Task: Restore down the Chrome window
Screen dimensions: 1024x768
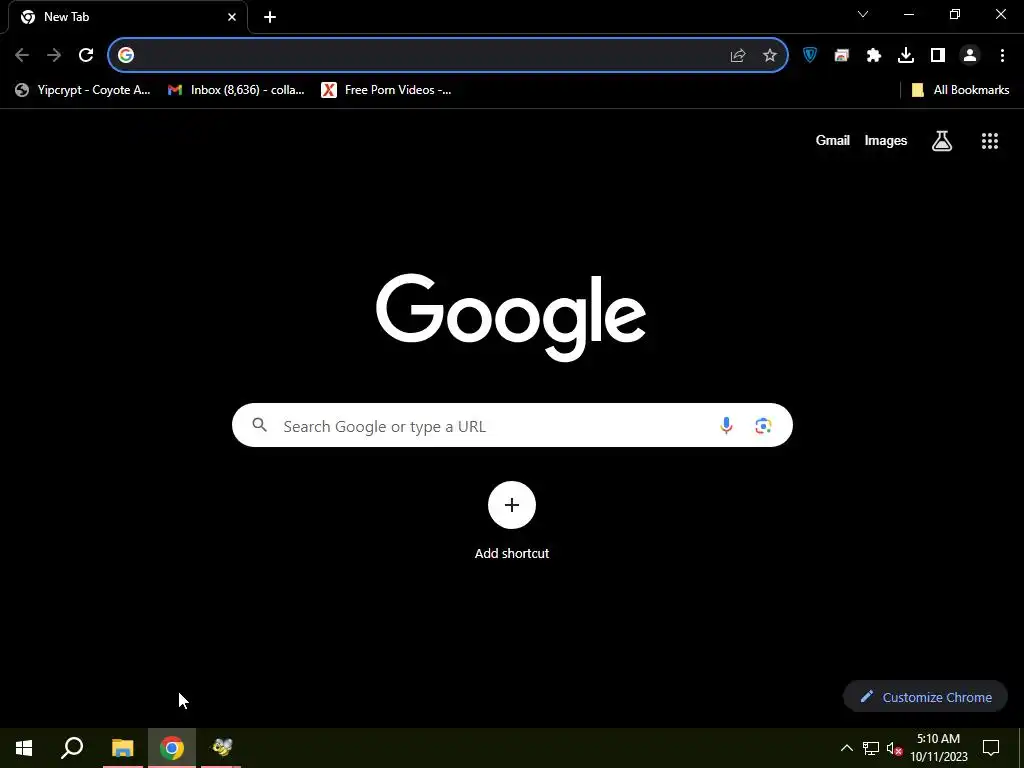Action: 955,14
